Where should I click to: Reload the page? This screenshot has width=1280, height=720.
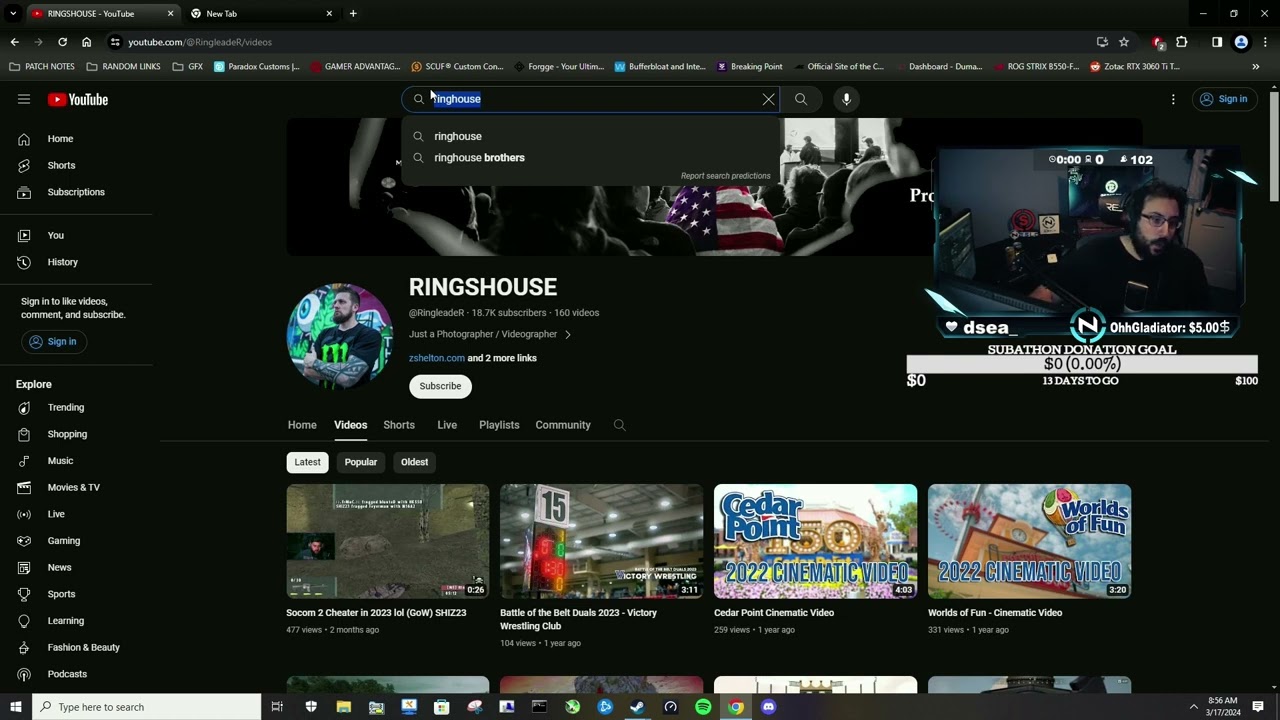coord(62,42)
